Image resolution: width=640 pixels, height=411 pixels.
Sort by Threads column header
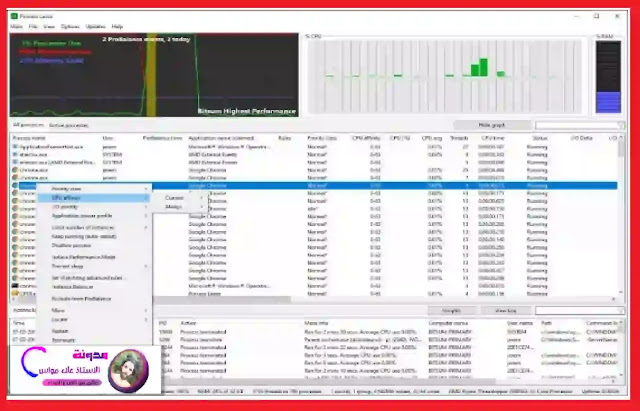tap(459, 138)
